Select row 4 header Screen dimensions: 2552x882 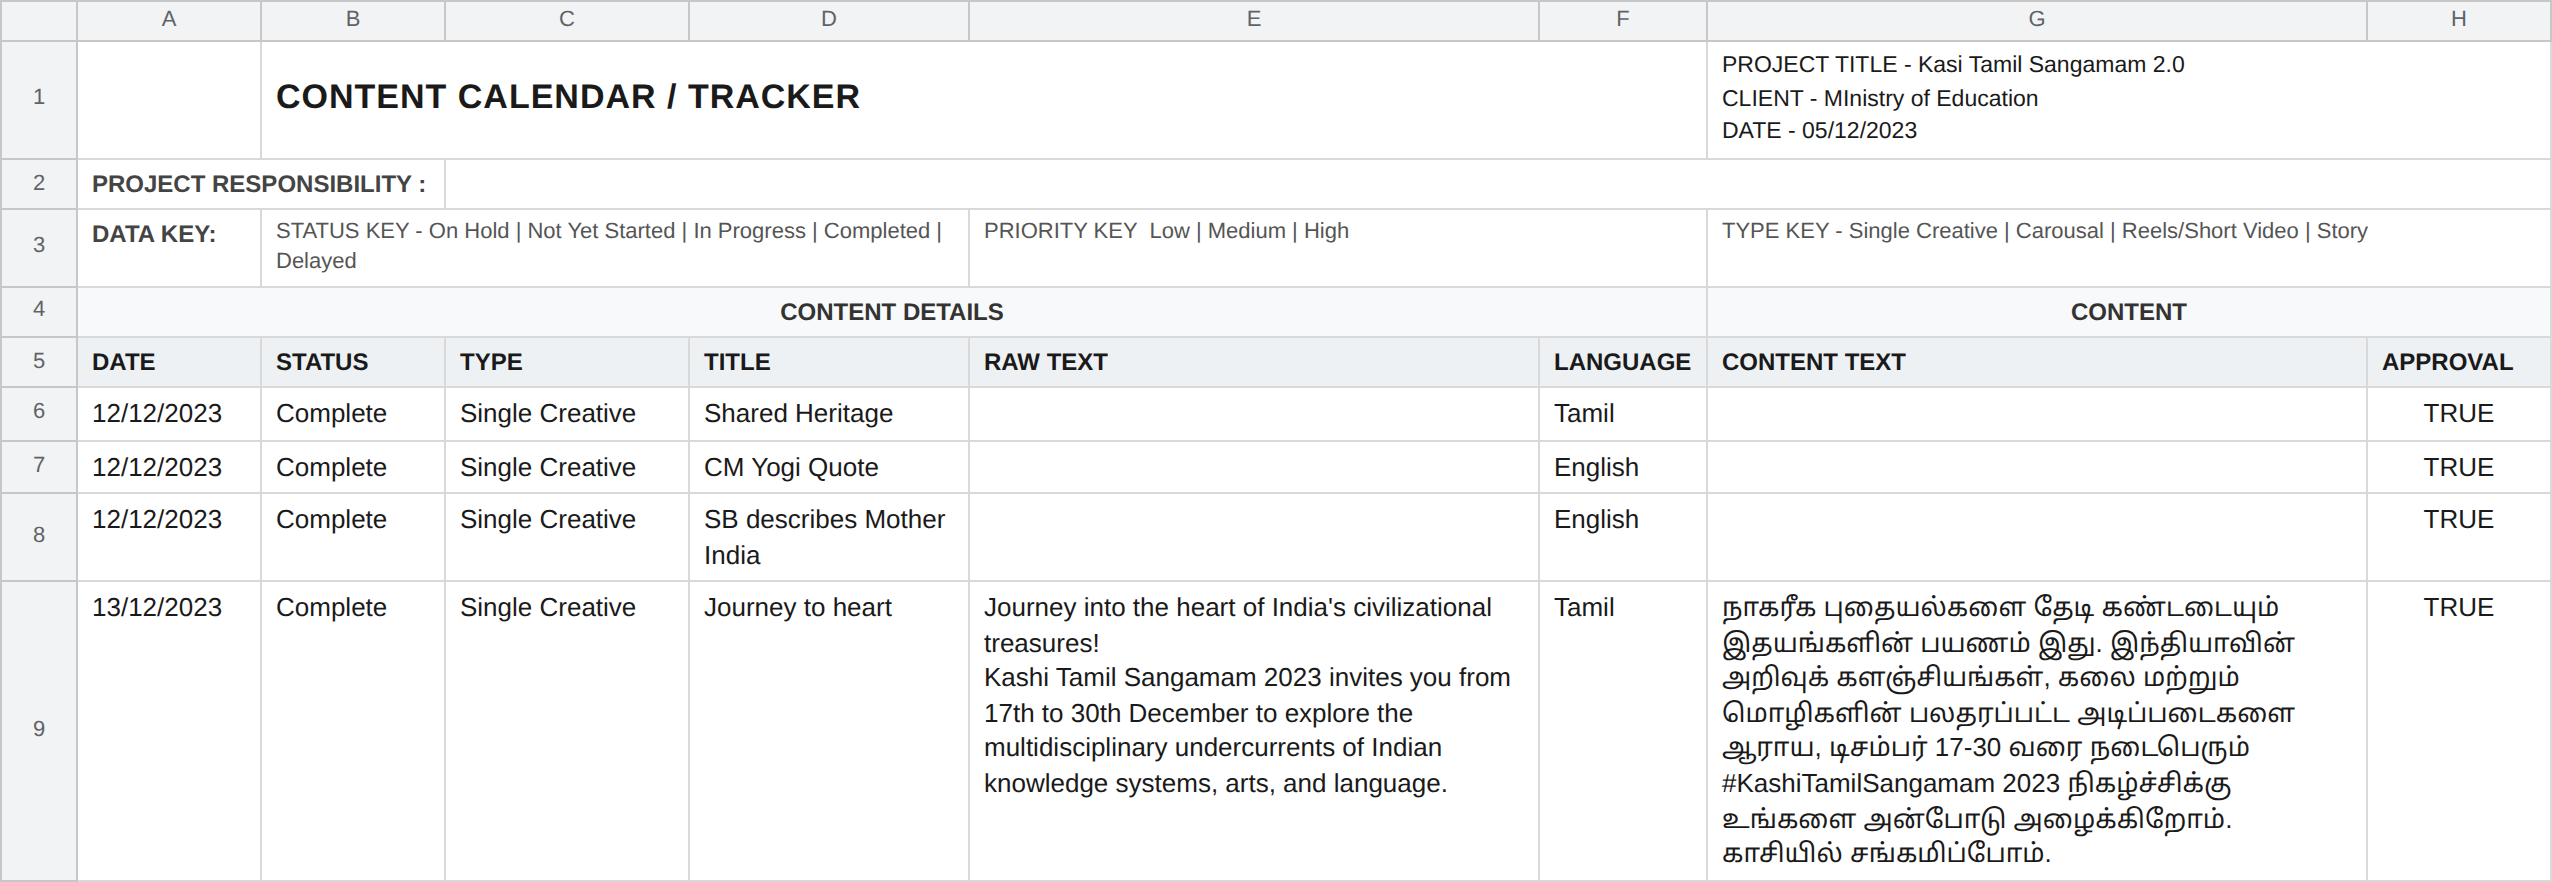(x=39, y=311)
